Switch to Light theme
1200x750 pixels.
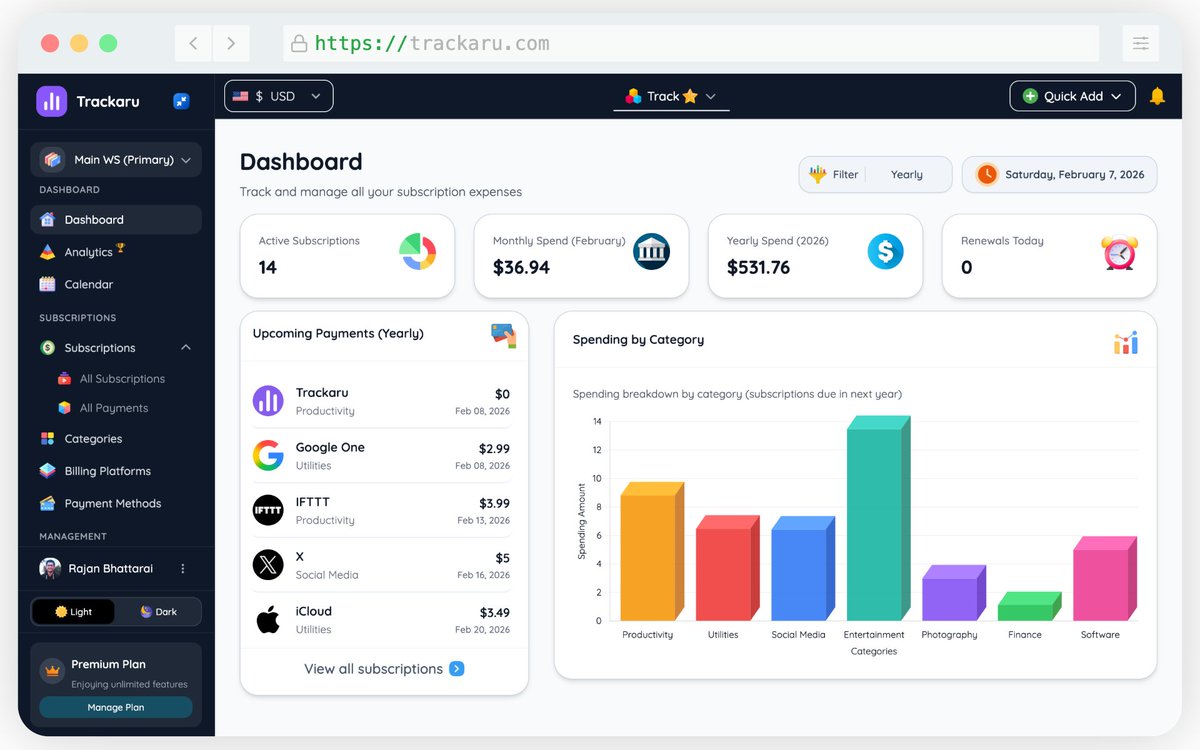point(73,612)
